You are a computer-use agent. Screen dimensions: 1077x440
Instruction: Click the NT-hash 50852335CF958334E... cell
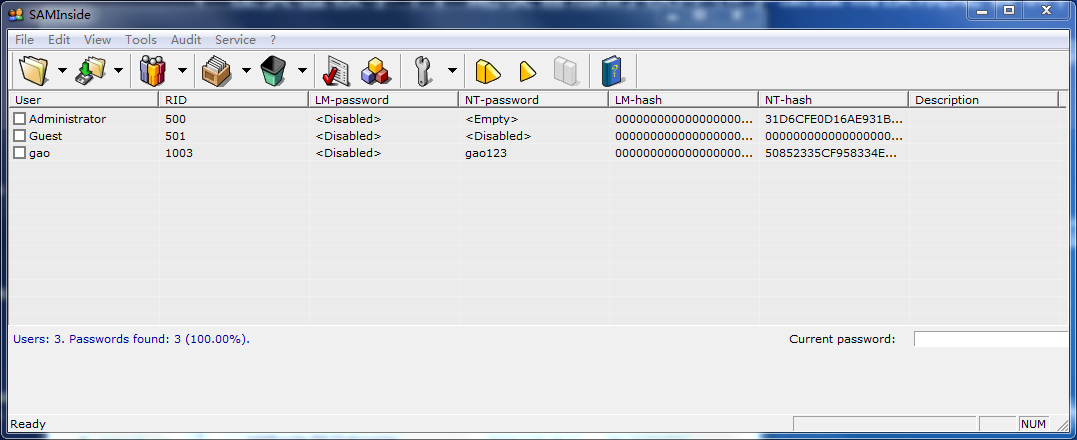coord(831,153)
